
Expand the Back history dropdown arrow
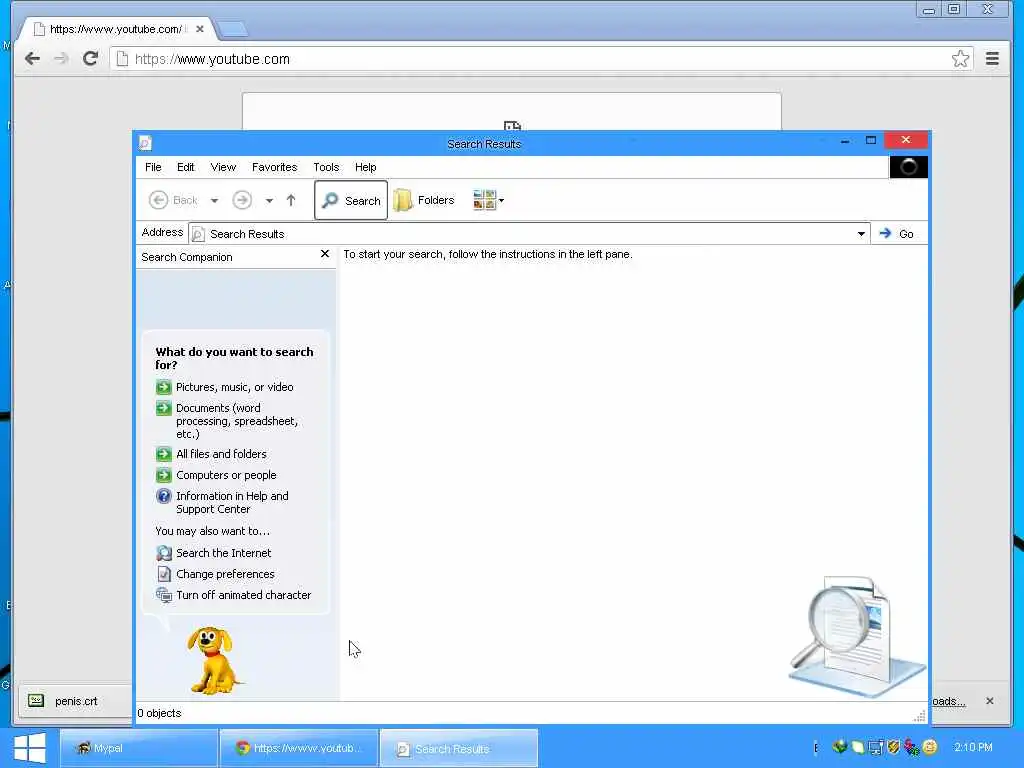(214, 200)
